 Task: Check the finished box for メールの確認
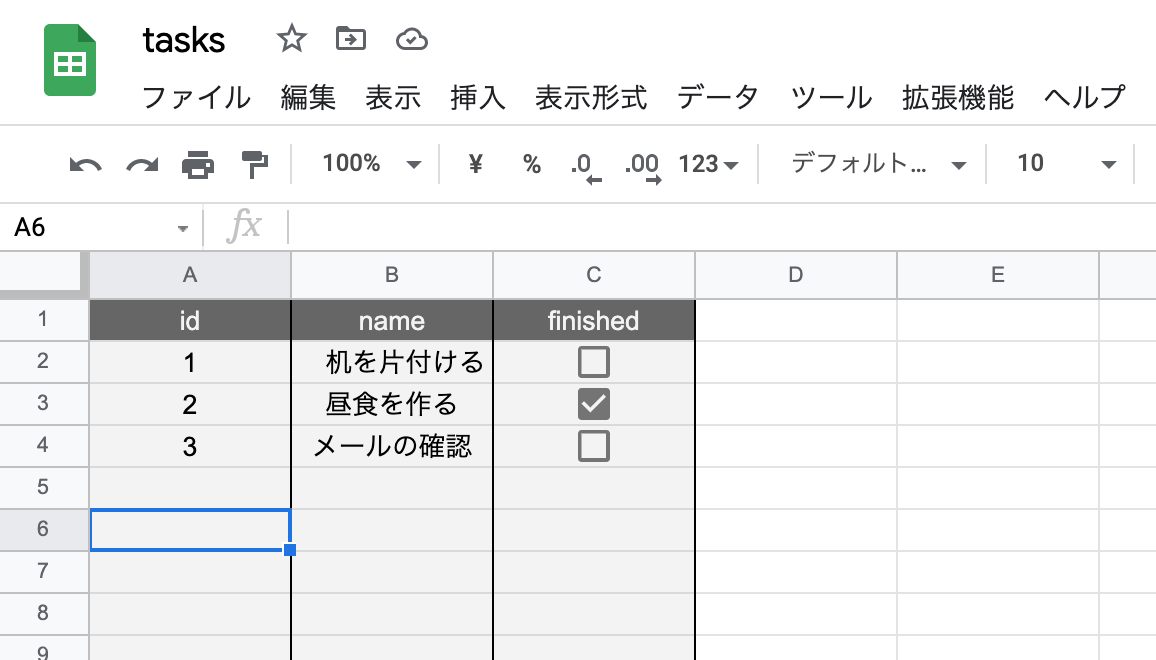[x=593, y=446]
